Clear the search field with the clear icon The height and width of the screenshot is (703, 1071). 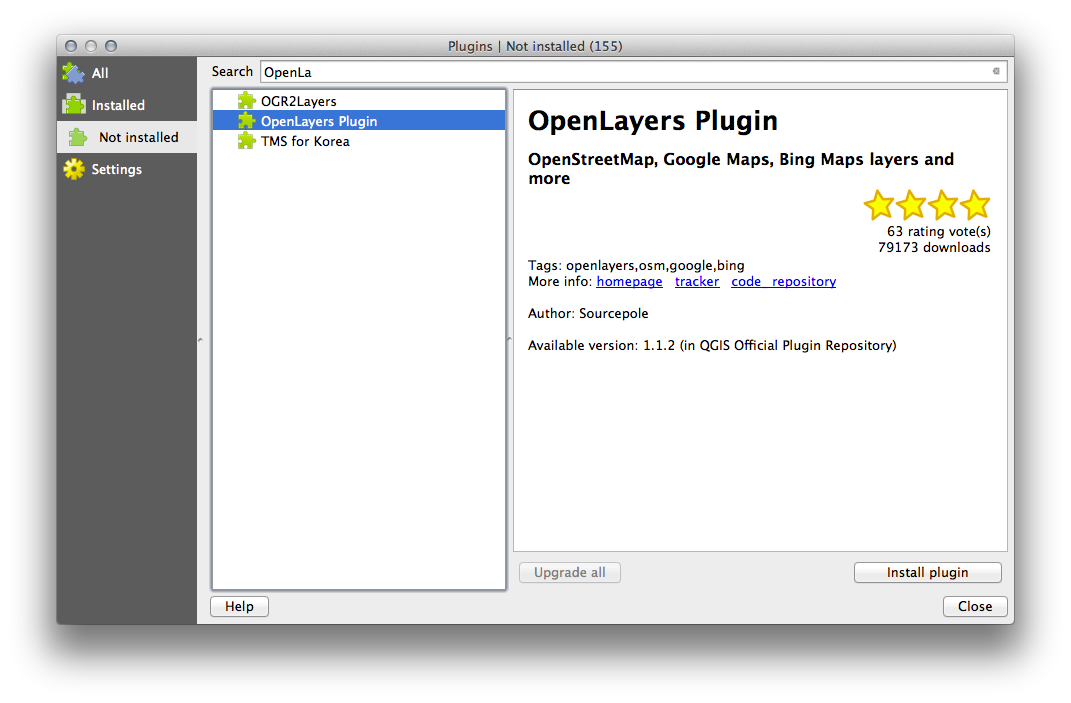(x=995, y=72)
